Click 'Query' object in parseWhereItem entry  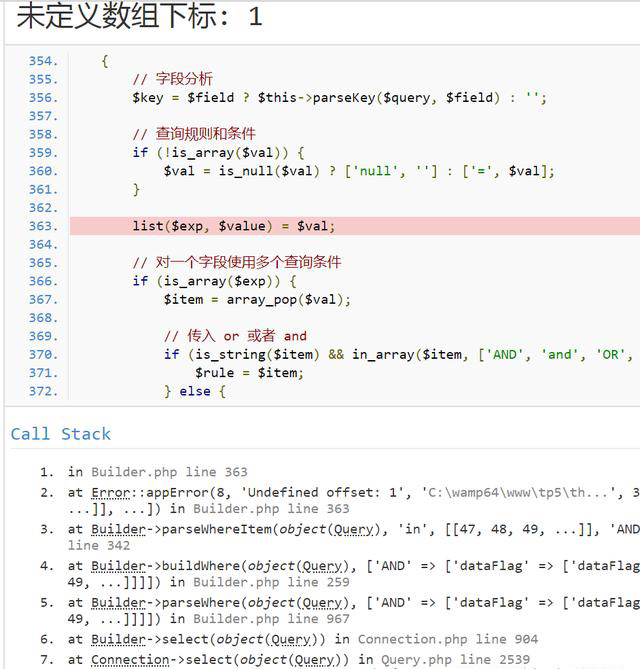click(x=353, y=529)
